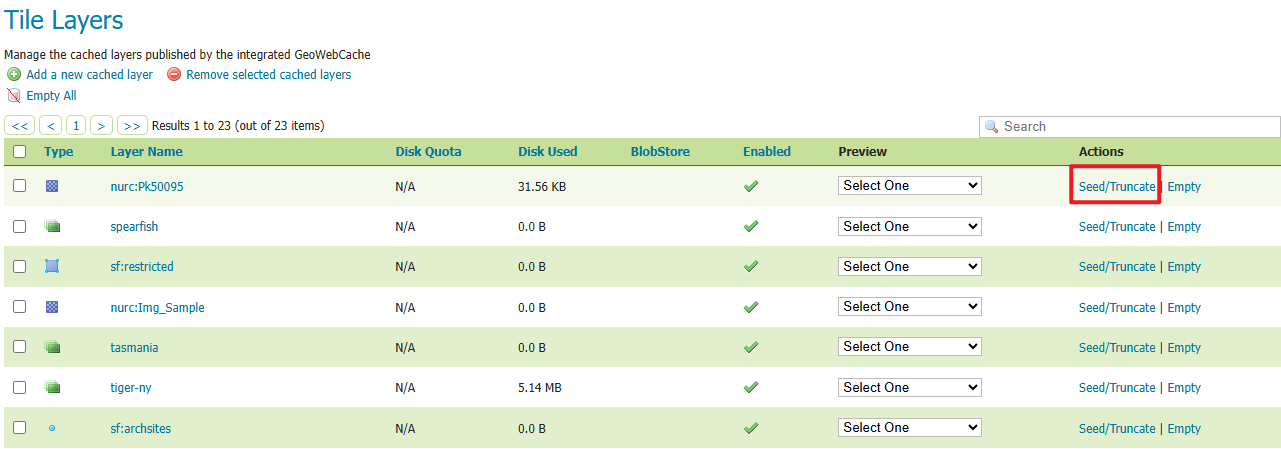Click the polygon type icon for sf:restricted

point(52,267)
